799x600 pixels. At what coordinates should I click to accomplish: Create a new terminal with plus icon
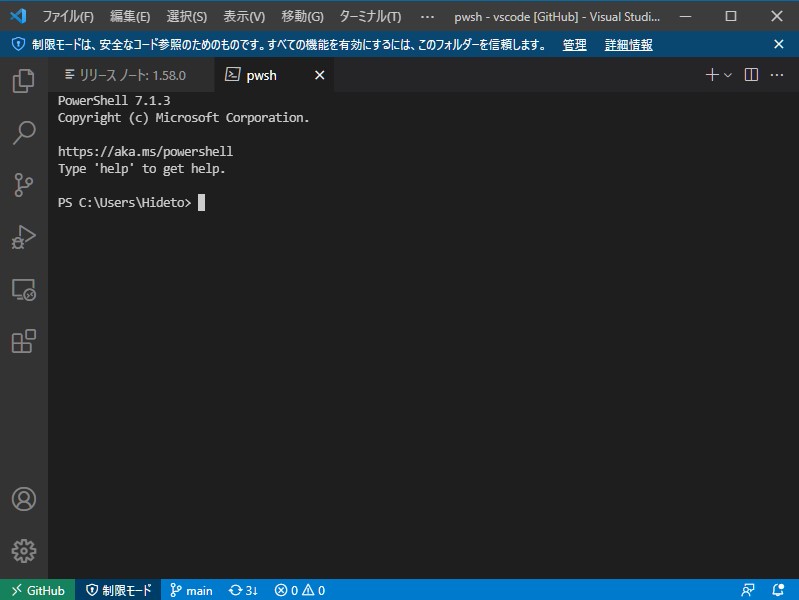(x=712, y=75)
